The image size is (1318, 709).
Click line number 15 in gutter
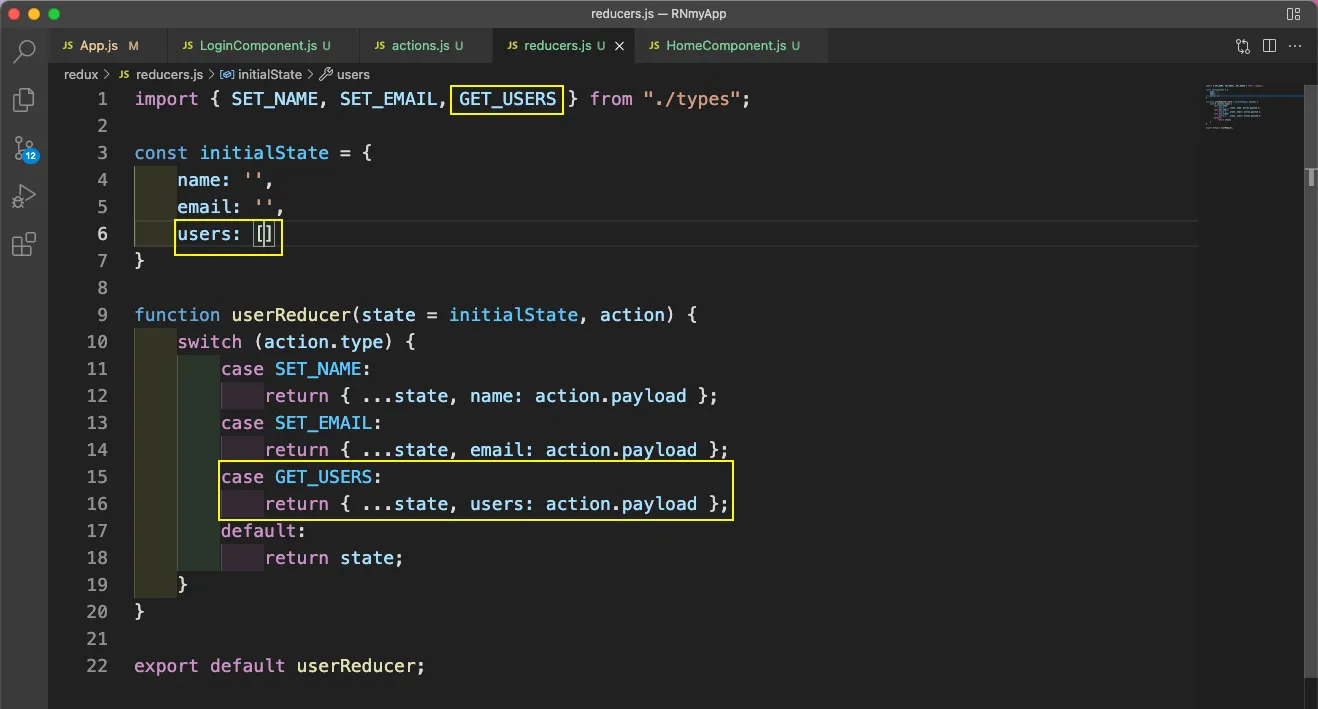96,477
